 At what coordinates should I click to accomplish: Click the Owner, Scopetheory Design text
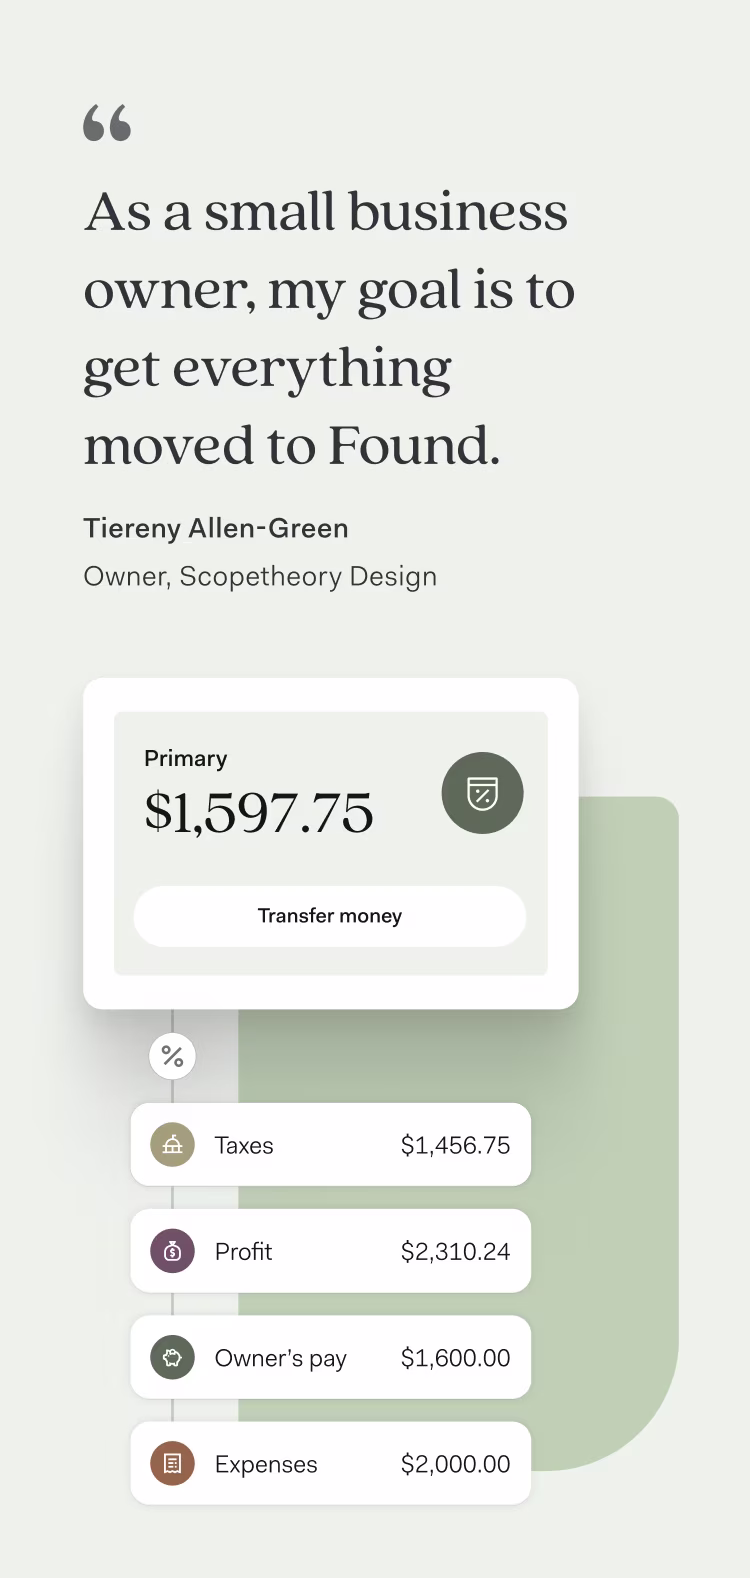[x=260, y=577]
